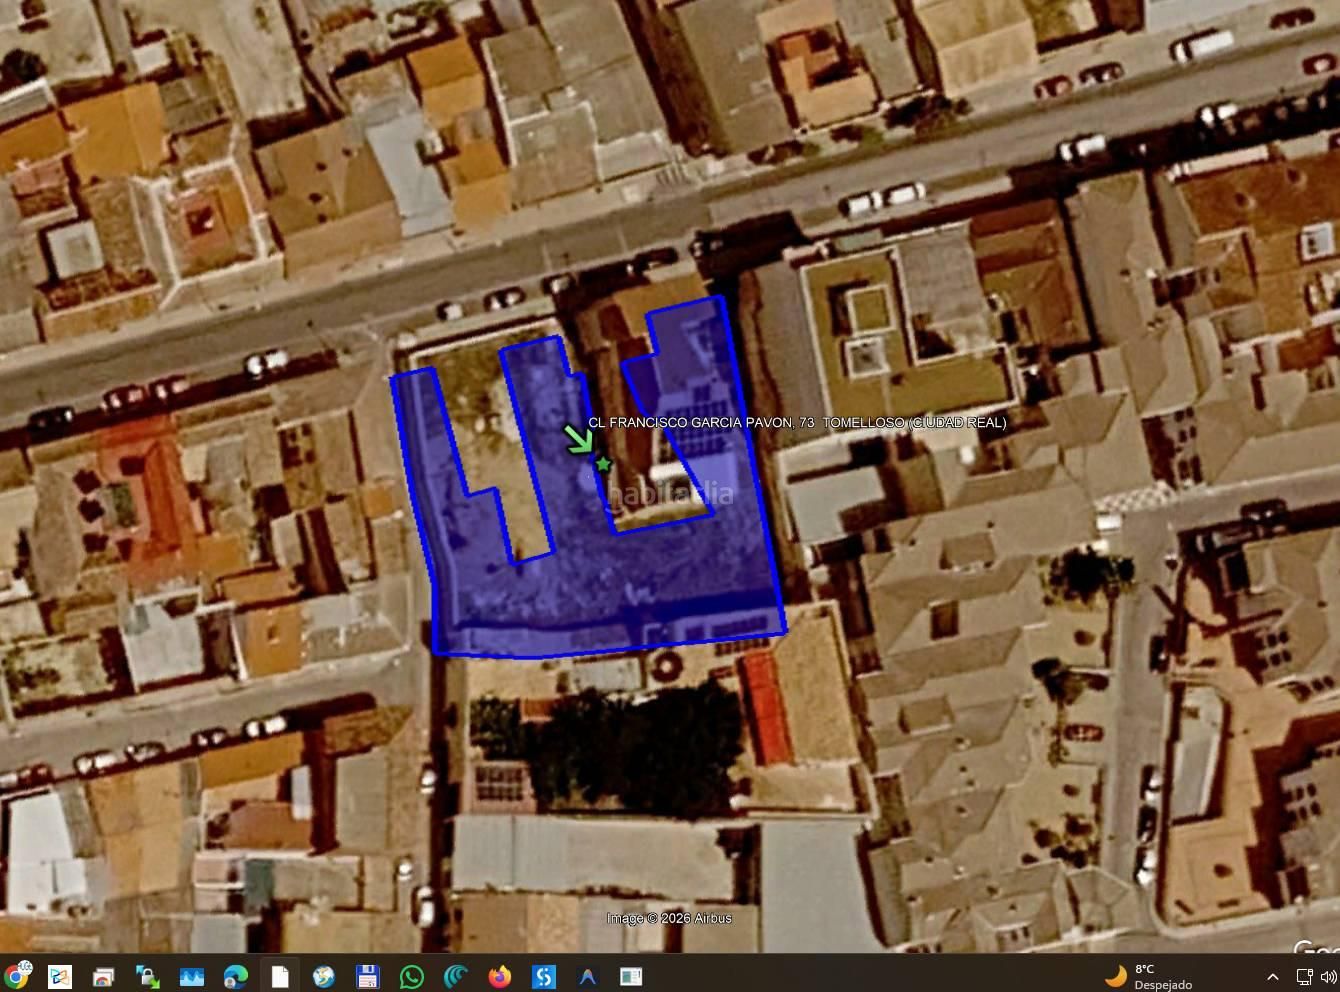Open Microsoft Edge taskbar icon
Viewport: 1340px width, 992px height.
click(x=236, y=976)
